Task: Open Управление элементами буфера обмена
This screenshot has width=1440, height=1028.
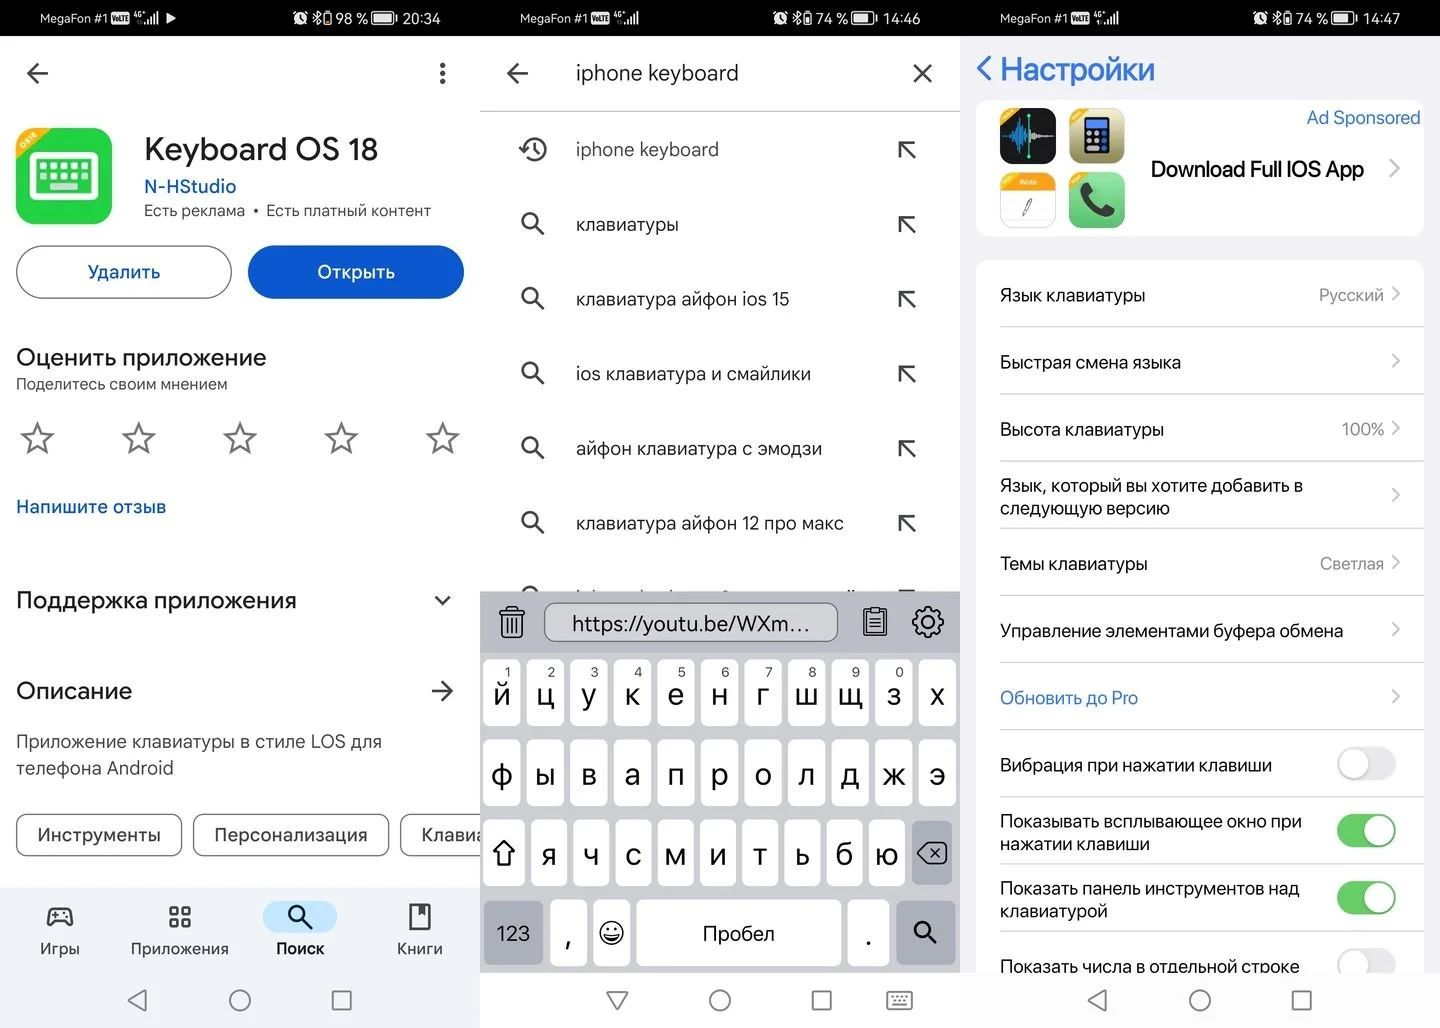Action: [1200, 630]
